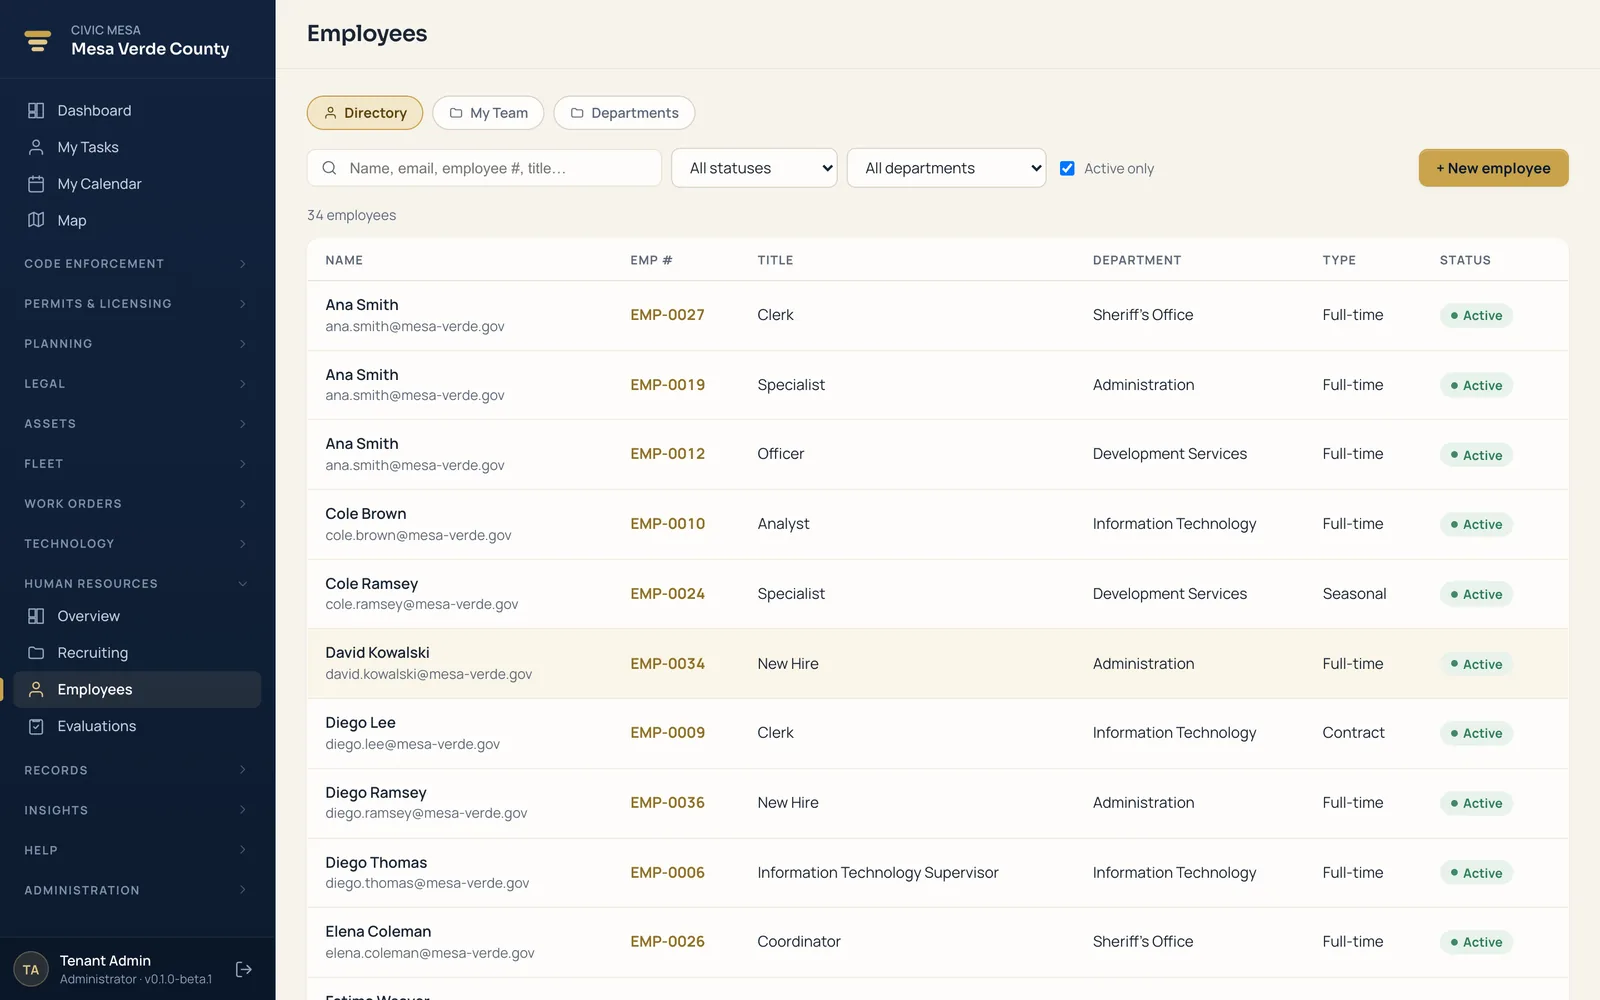Click Diego Ramsey's name
The width and height of the screenshot is (1600, 1000).
tap(376, 793)
